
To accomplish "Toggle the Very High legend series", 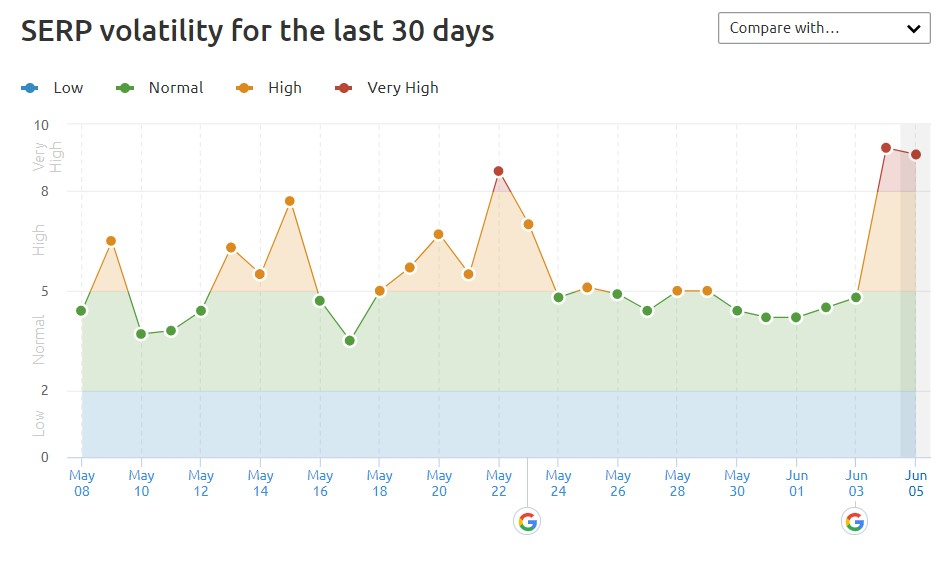I will (x=388, y=88).
